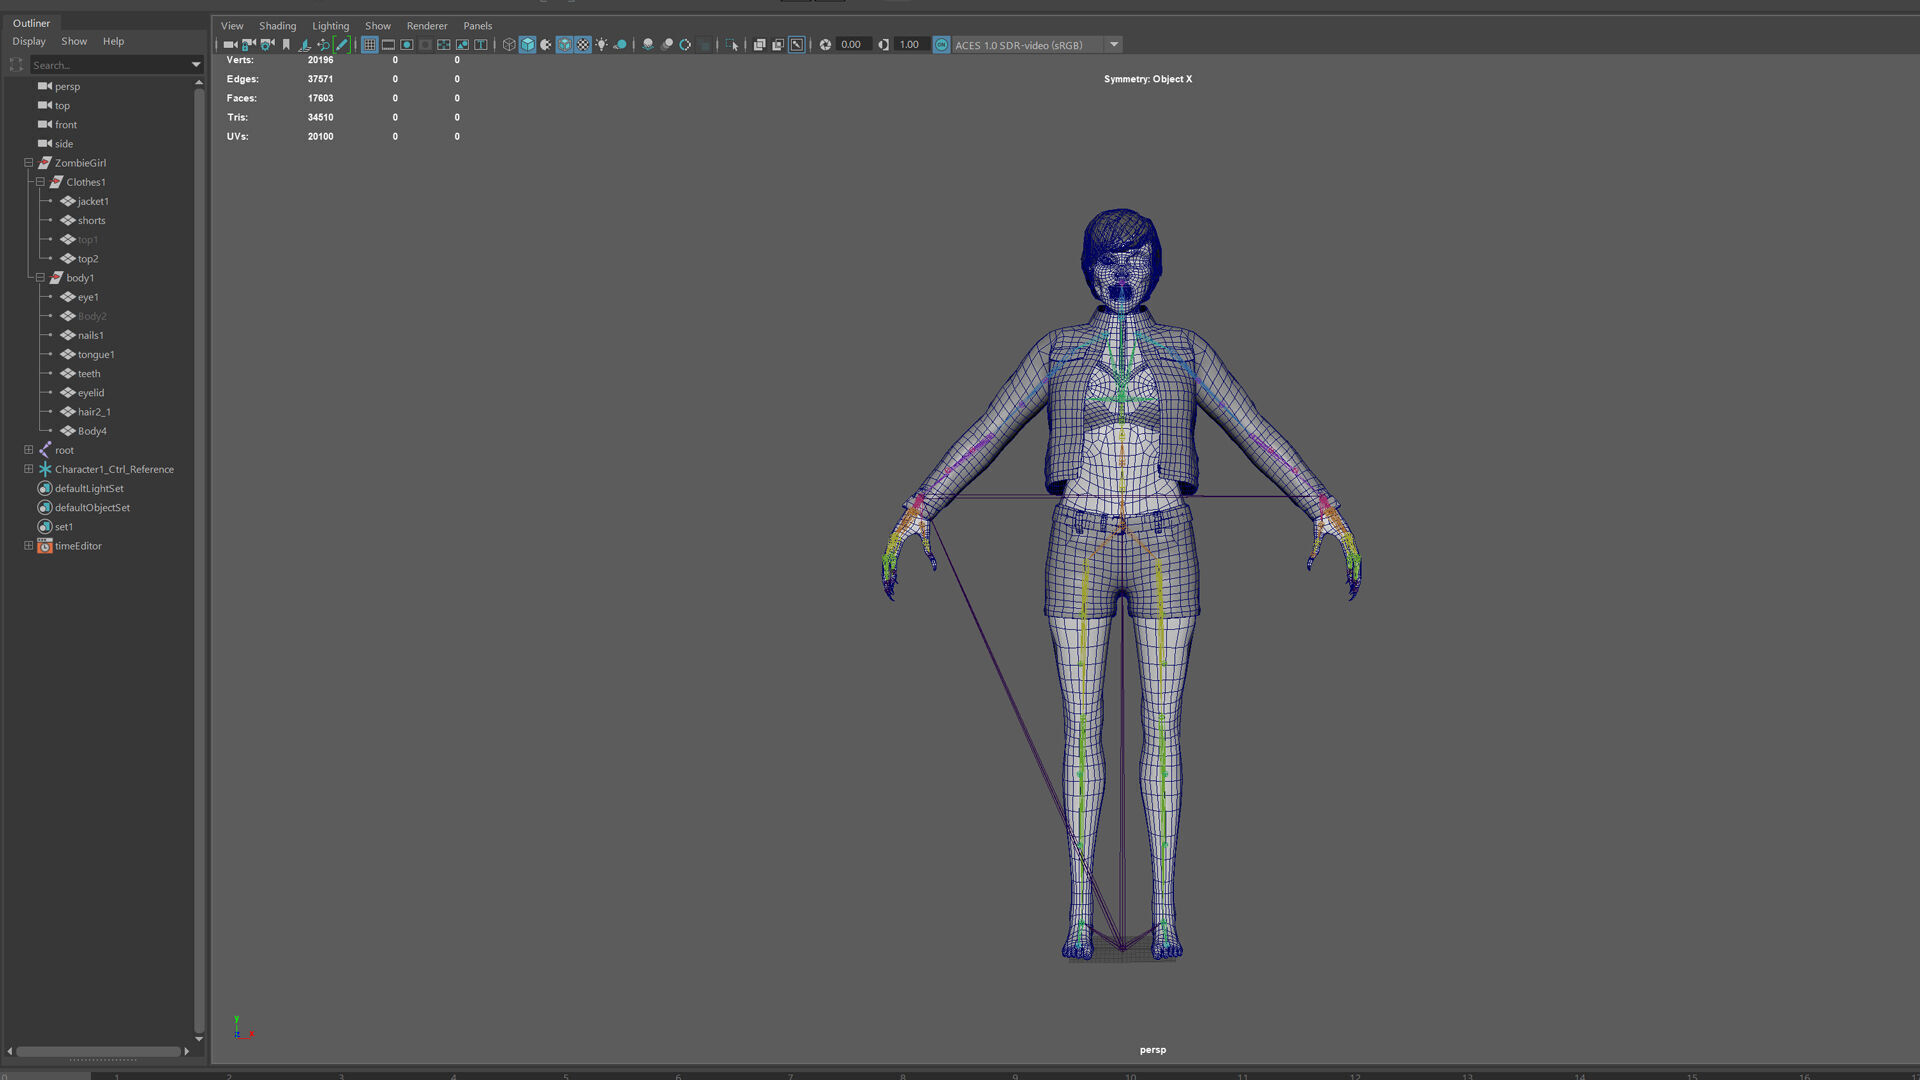Toggle the Shadows icon
Image resolution: width=1920 pixels, height=1080 pixels.
click(620, 45)
